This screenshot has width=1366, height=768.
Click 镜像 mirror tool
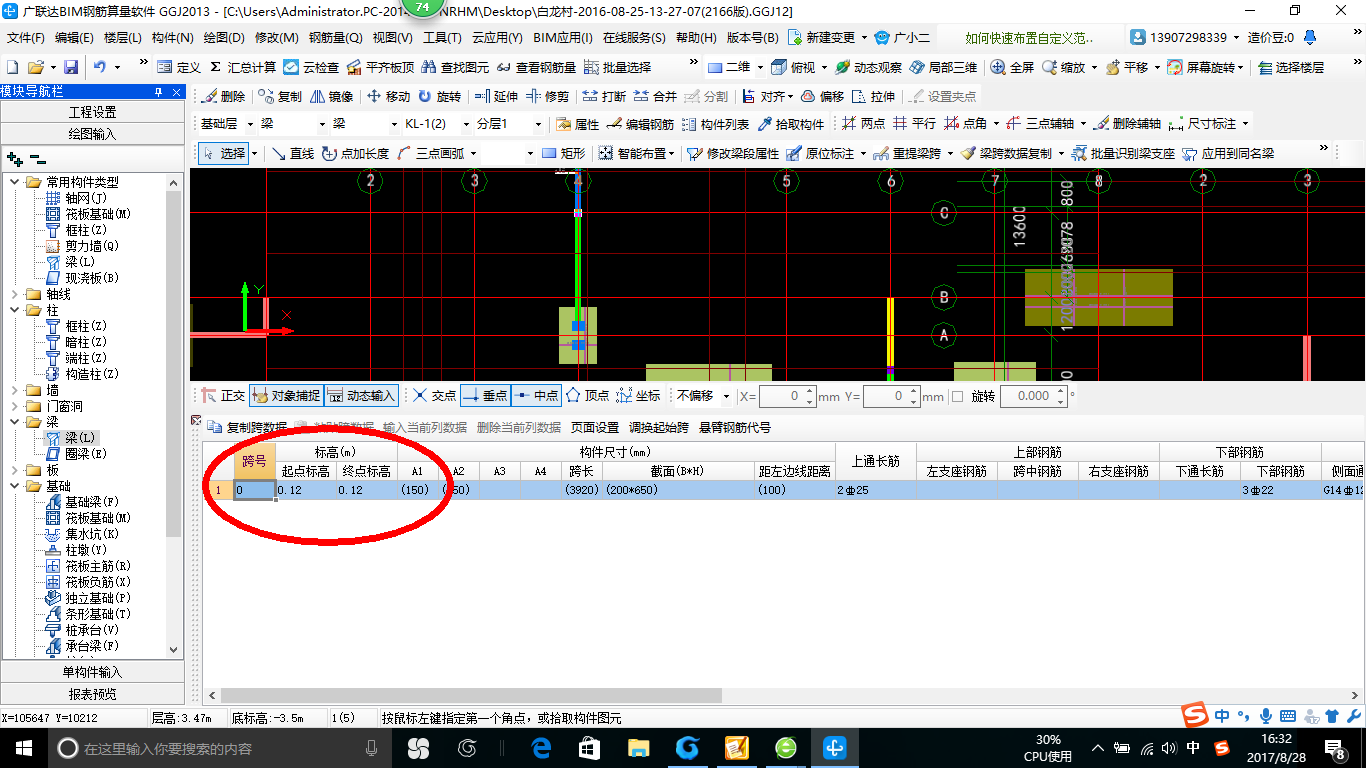(332, 97)
